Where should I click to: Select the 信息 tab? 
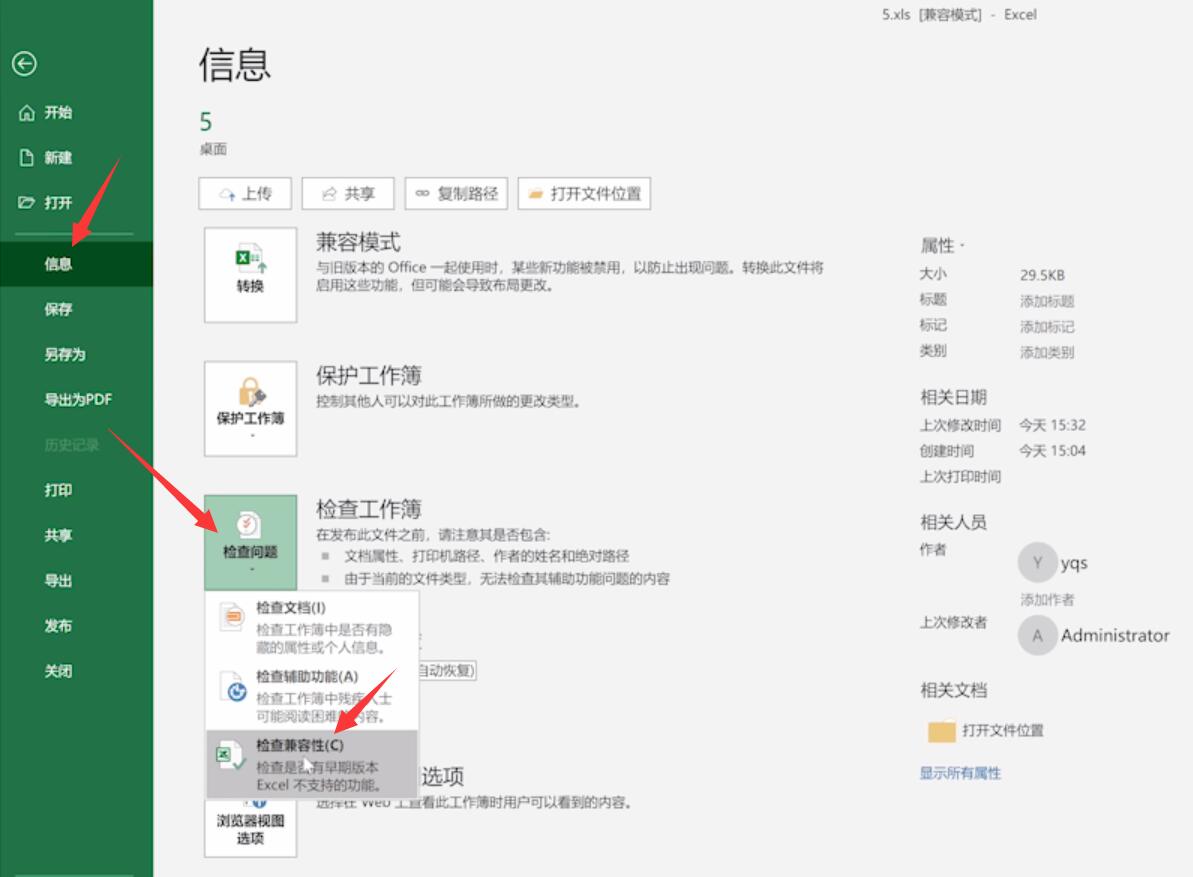coord(76,264)
